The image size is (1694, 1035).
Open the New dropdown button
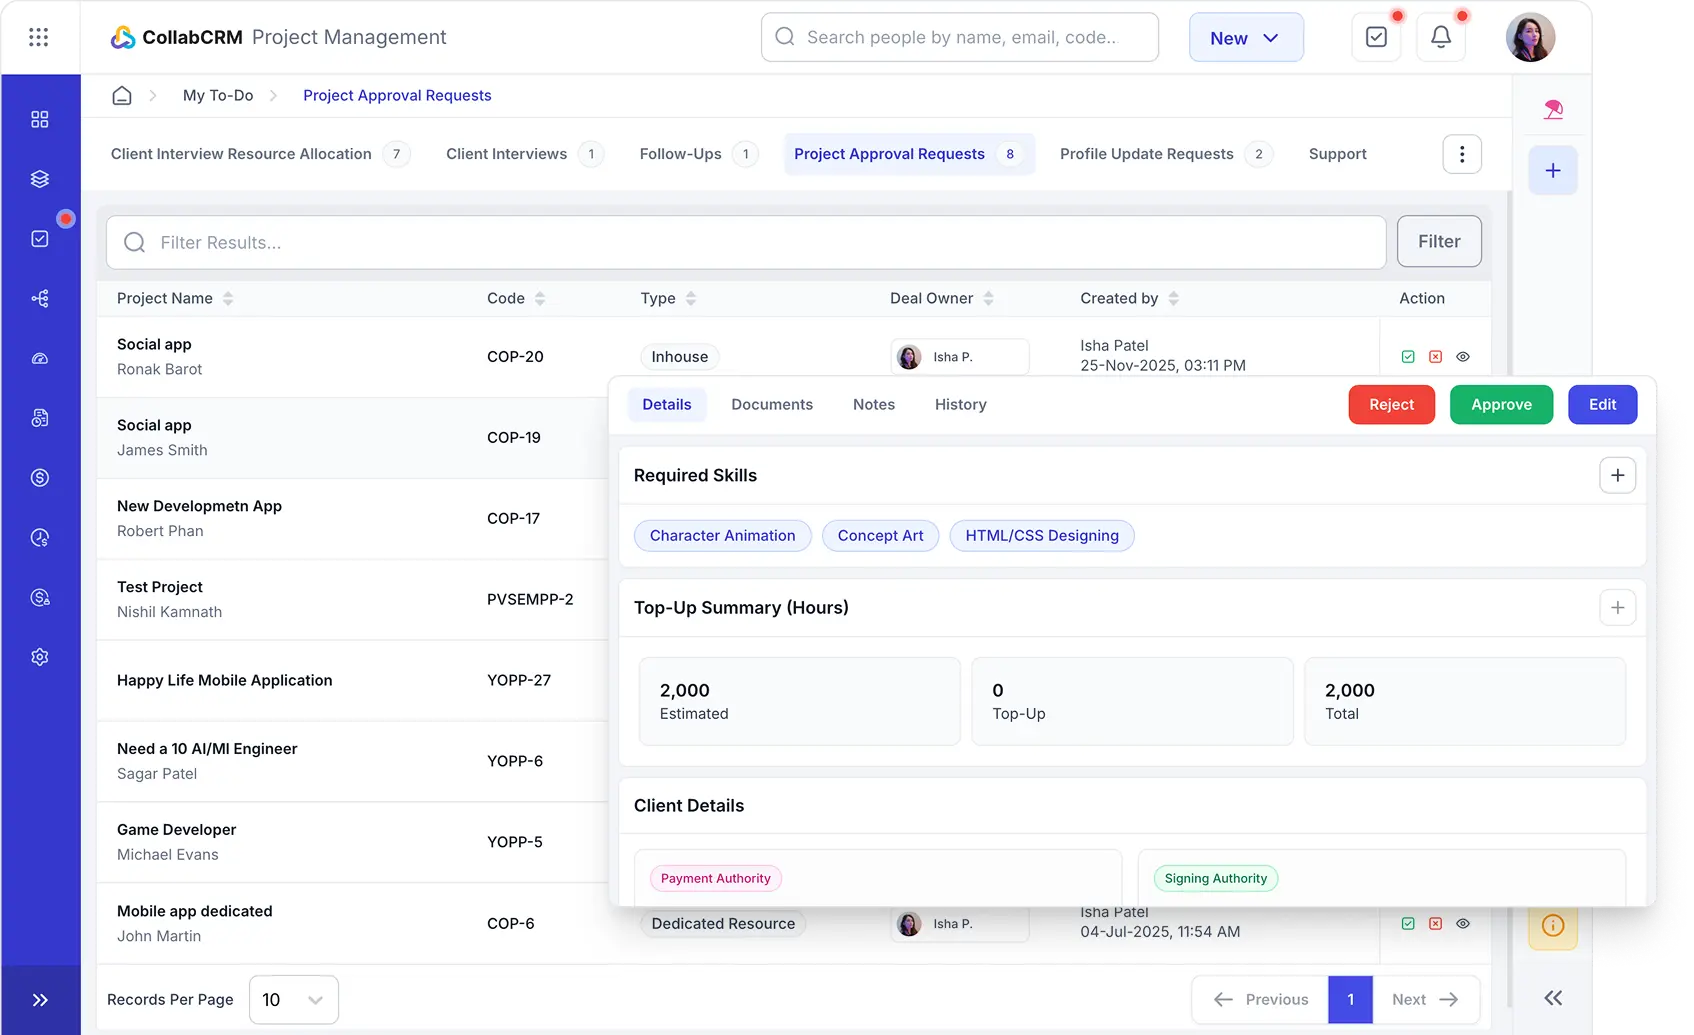pos(1245,38)
